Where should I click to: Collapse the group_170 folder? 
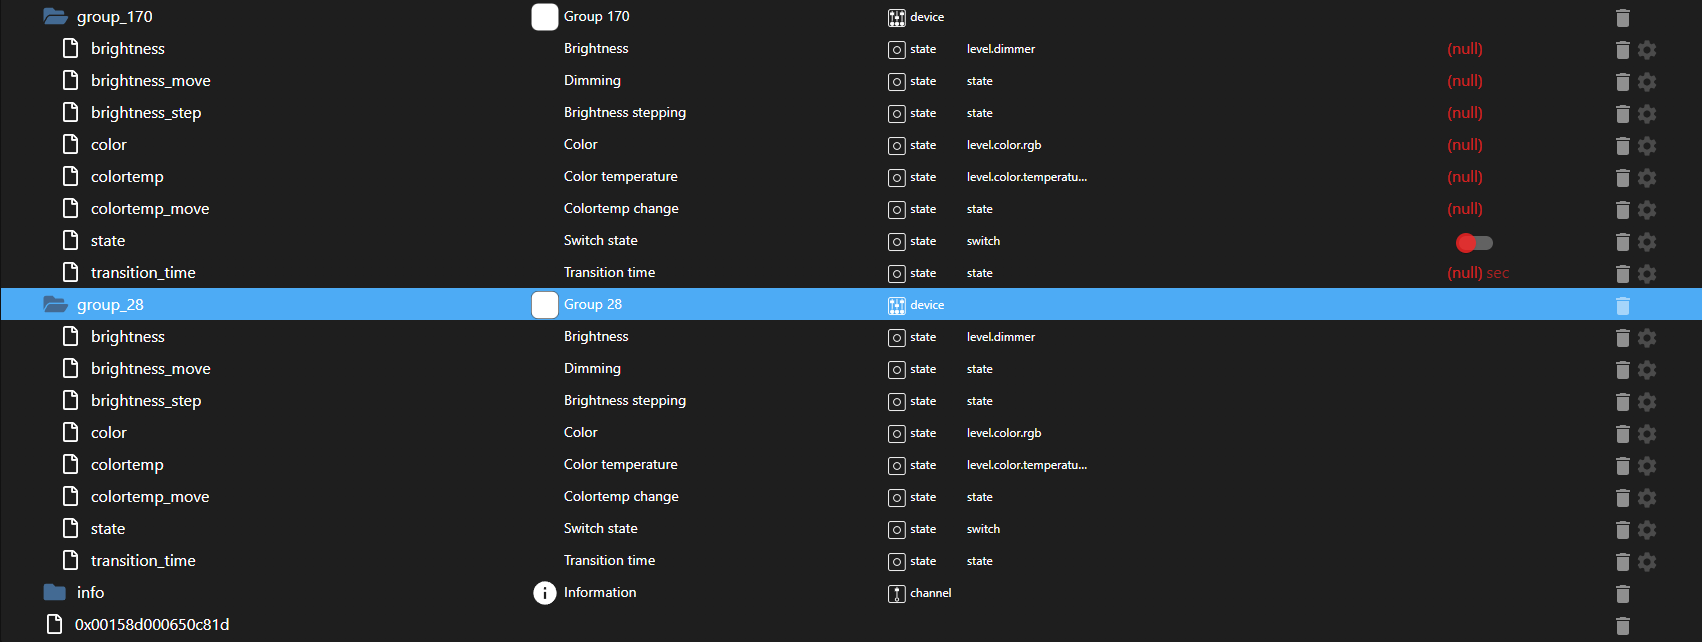[55, 17]
